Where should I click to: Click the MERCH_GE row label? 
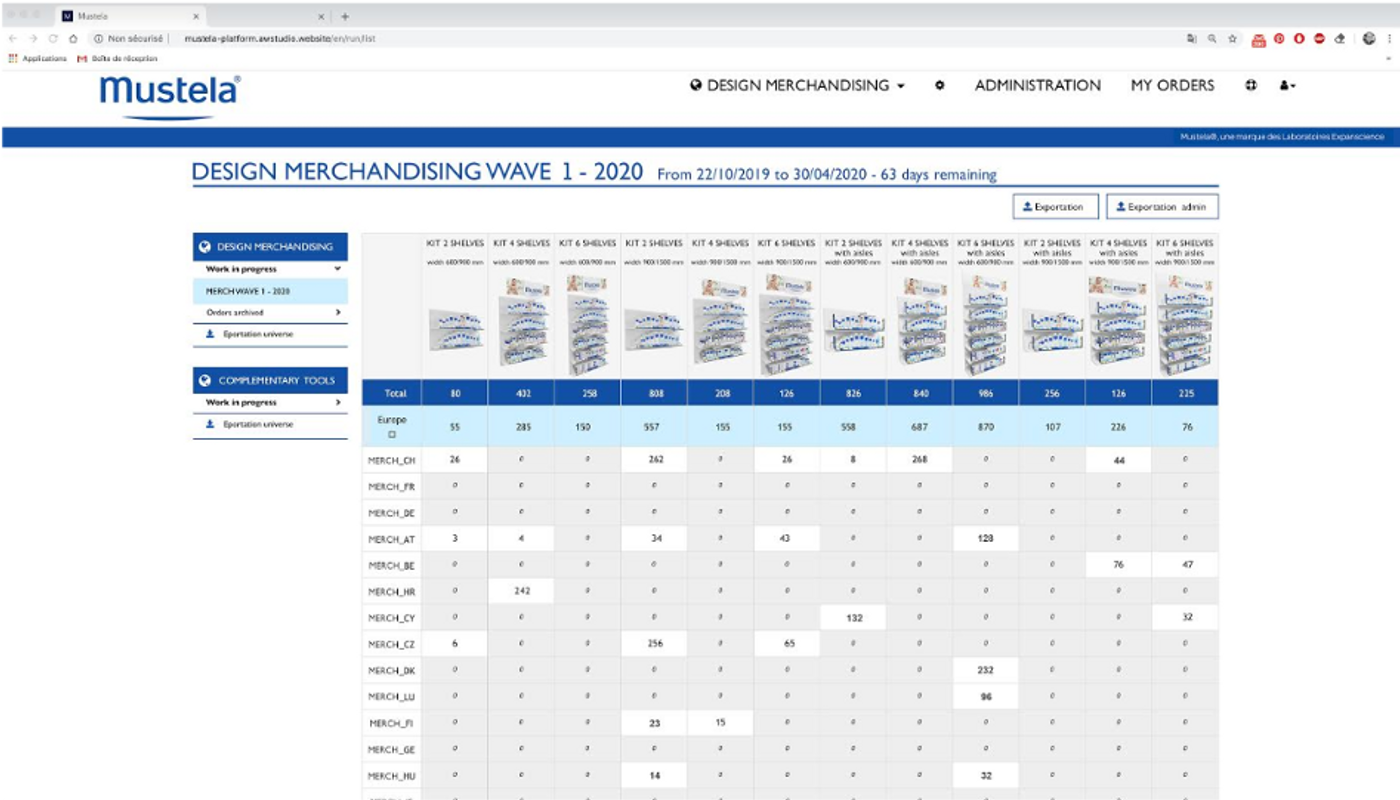pos(392,749)
